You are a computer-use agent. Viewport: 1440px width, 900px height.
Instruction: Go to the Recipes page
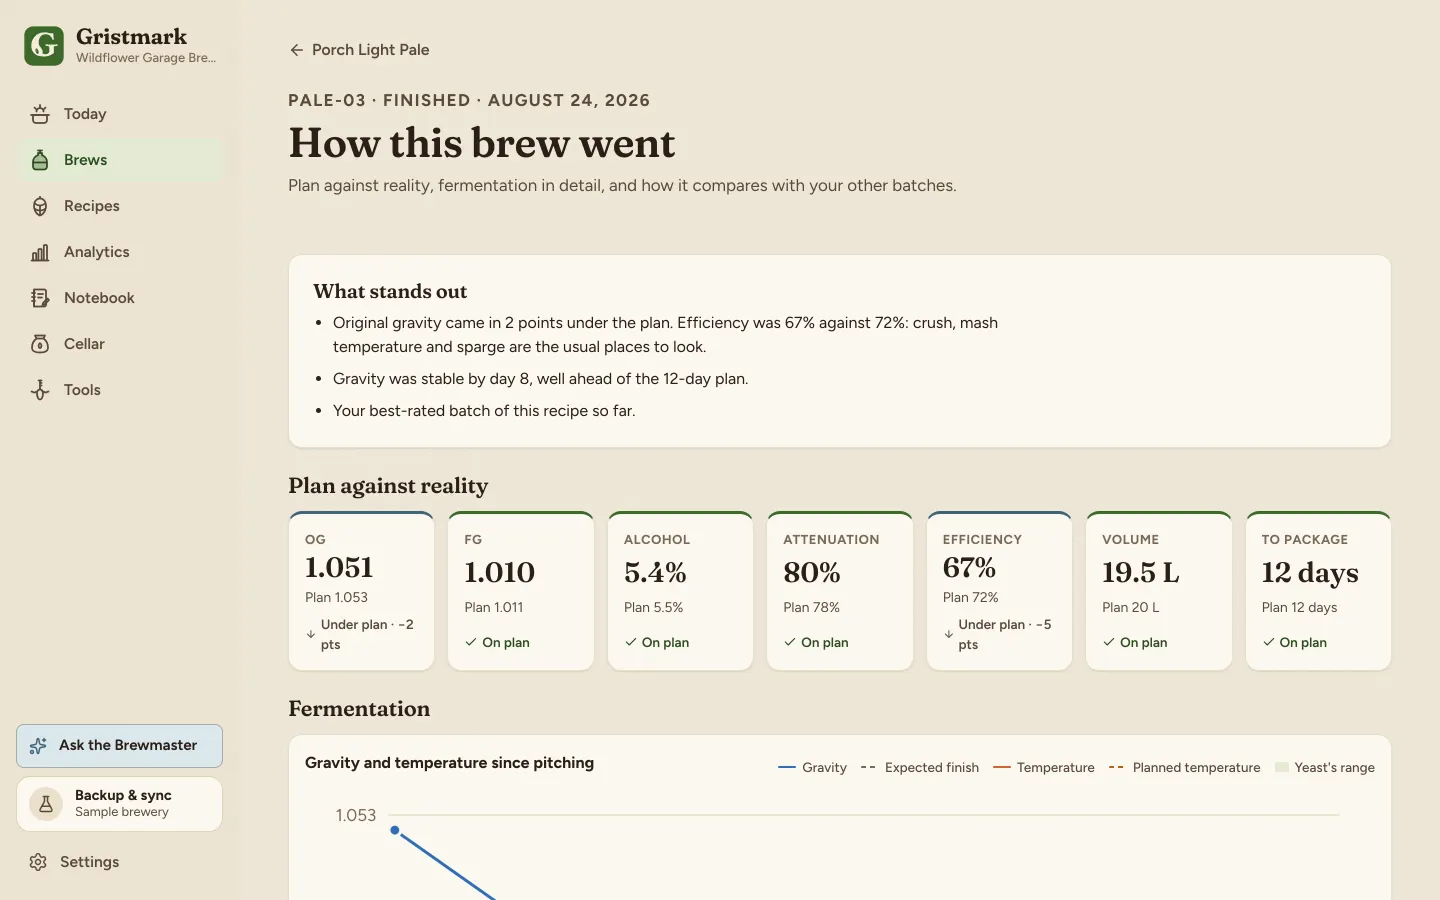pos(120,206)
